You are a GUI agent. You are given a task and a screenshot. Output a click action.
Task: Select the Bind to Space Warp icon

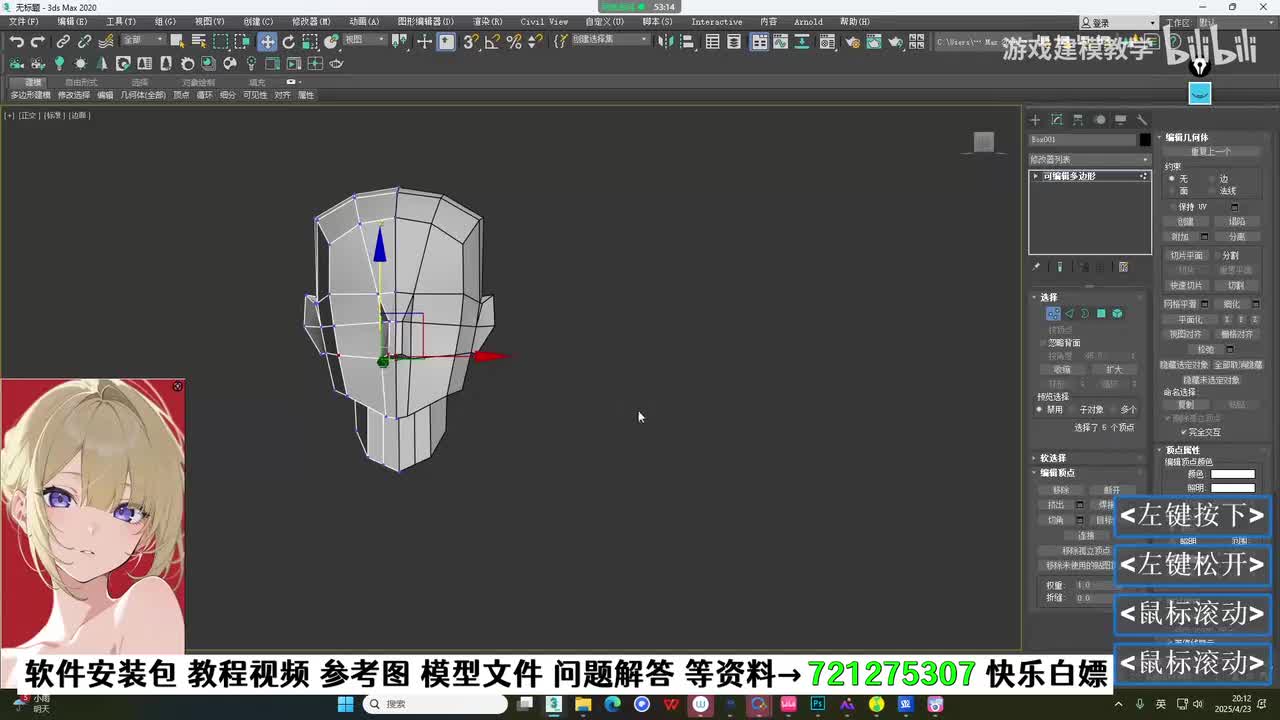105,41
